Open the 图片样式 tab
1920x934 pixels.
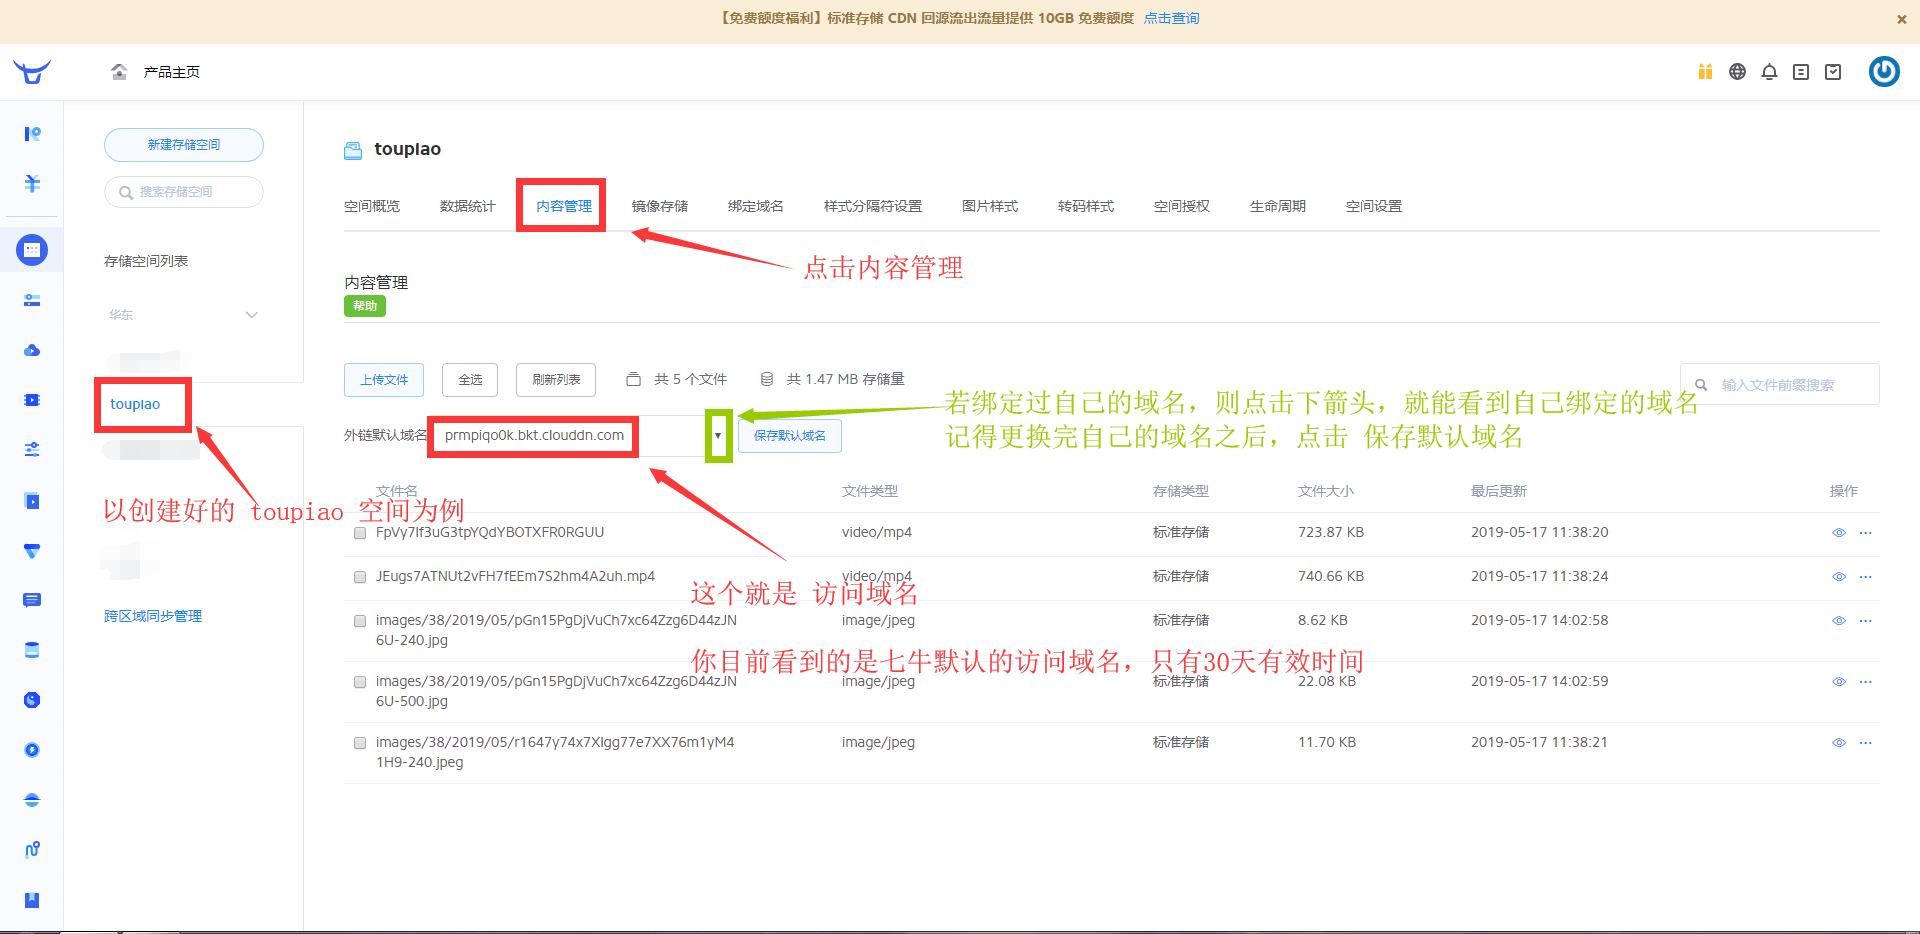(990, 206)
